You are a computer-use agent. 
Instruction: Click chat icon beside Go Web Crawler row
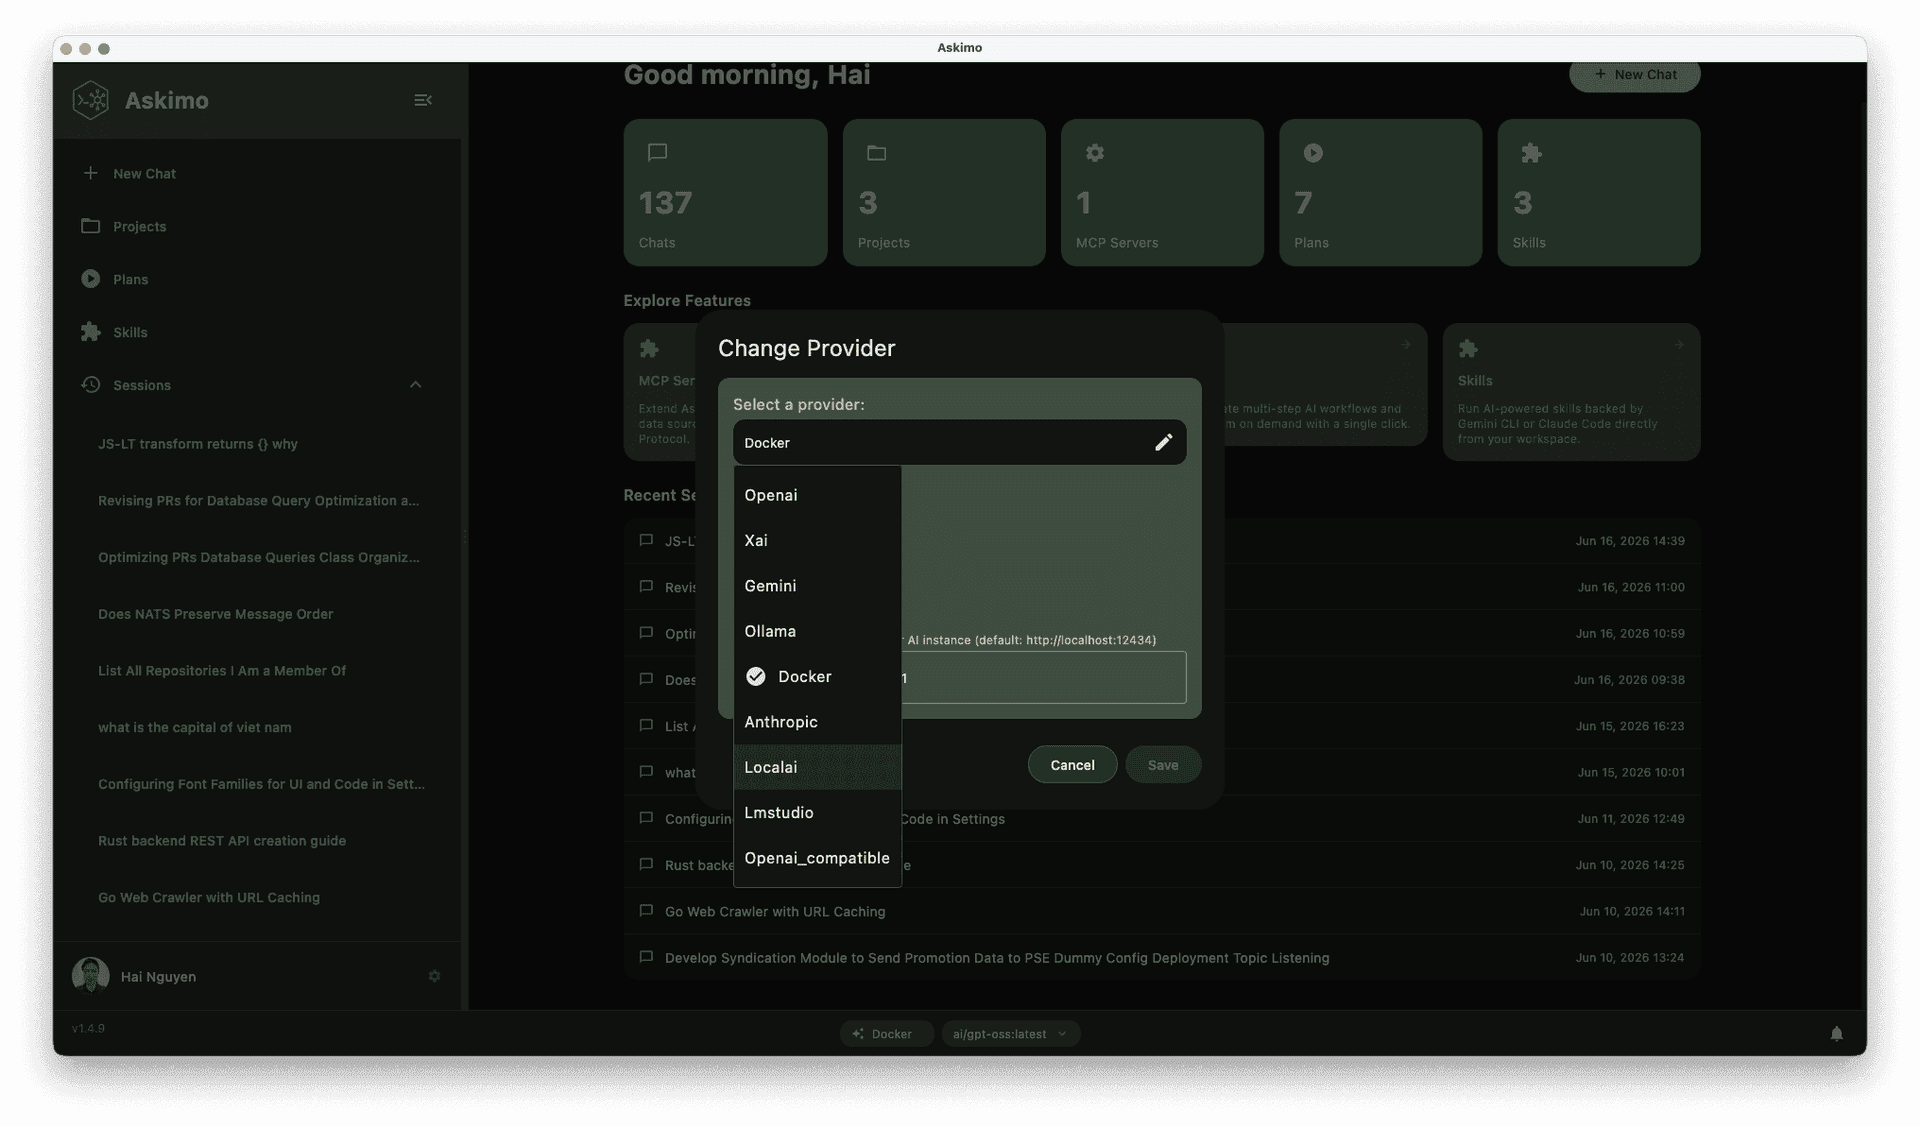pos(646,911)
